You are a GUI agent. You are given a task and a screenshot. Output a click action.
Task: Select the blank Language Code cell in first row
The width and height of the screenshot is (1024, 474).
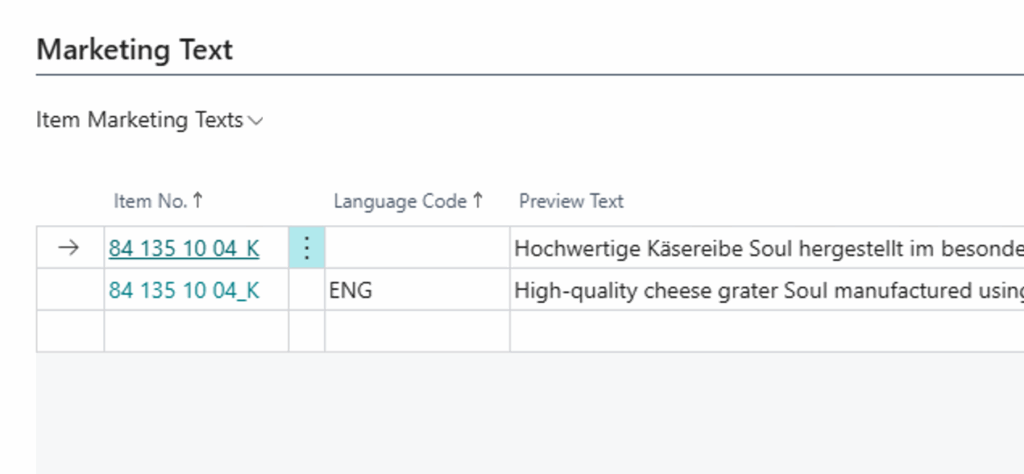tap(416, 248)
